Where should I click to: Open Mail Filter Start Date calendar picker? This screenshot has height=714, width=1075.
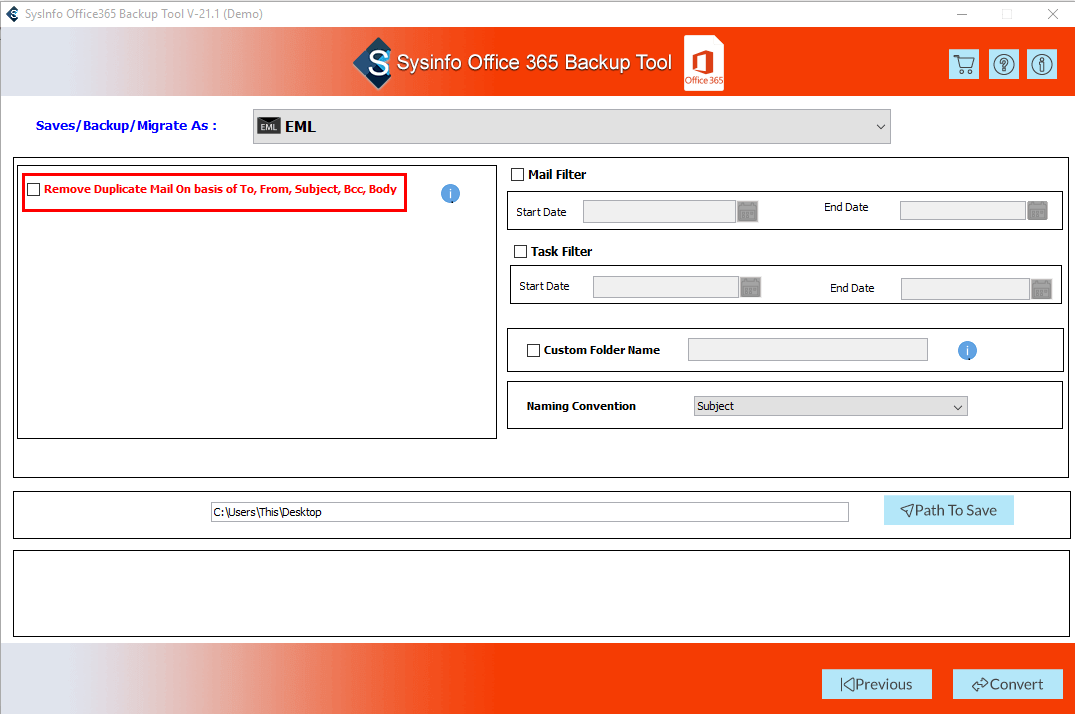[747, 211]
